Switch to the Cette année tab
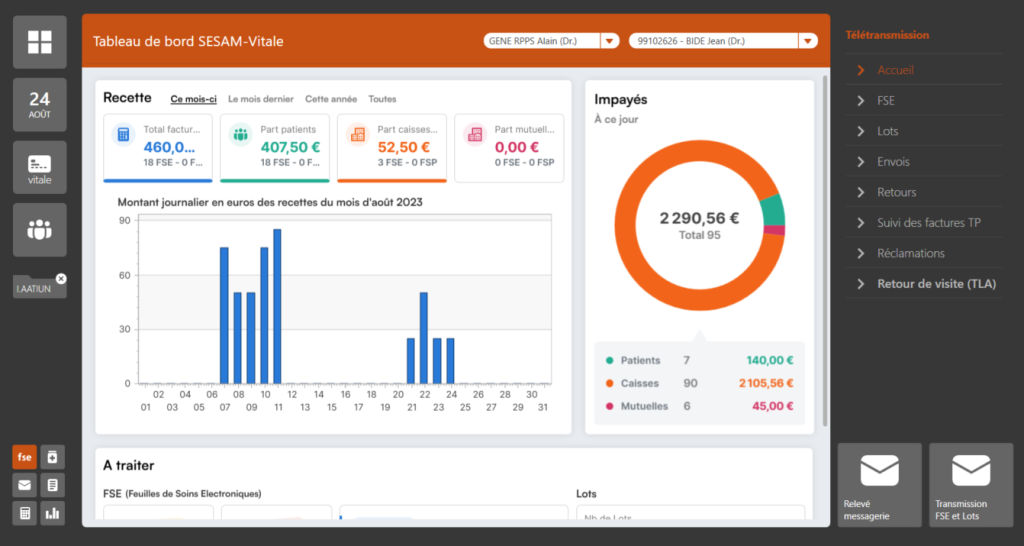 tap(331, 99)
